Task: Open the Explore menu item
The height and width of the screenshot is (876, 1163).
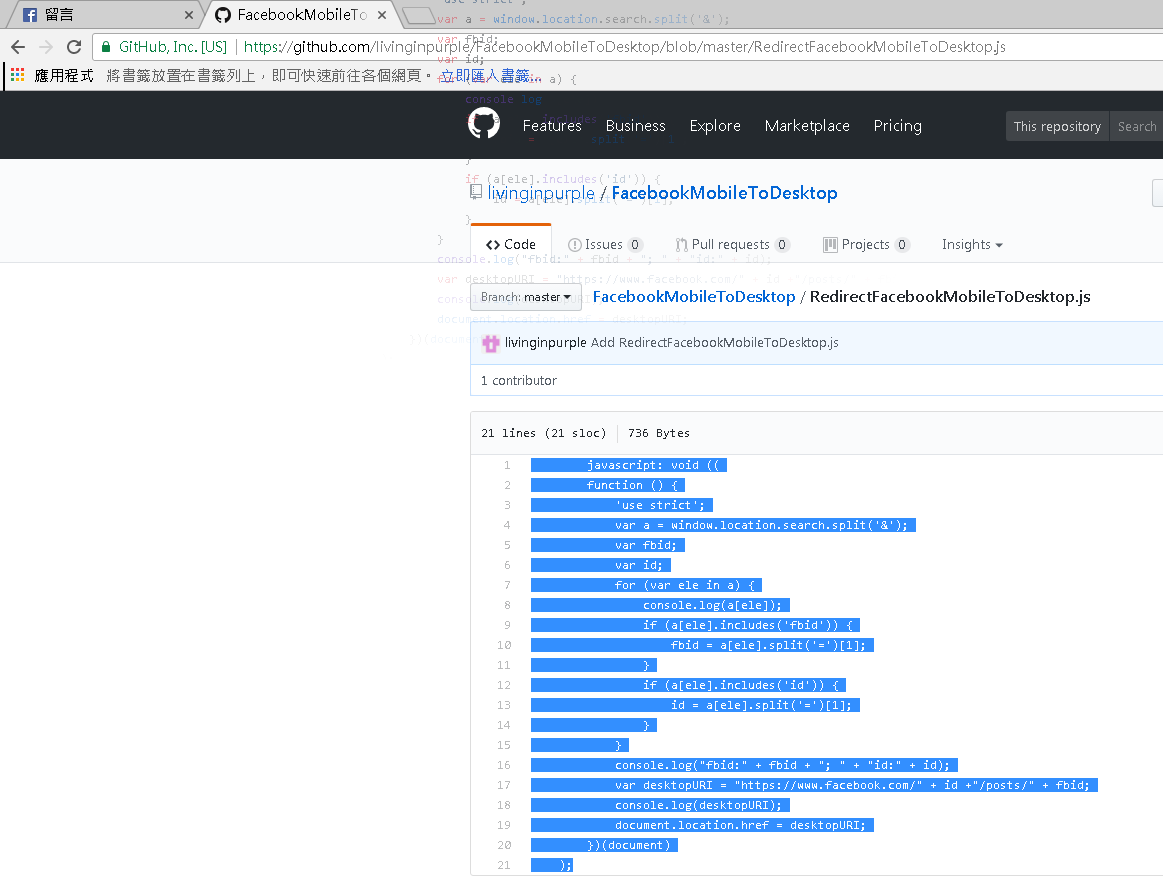Action: coord(715,126)
